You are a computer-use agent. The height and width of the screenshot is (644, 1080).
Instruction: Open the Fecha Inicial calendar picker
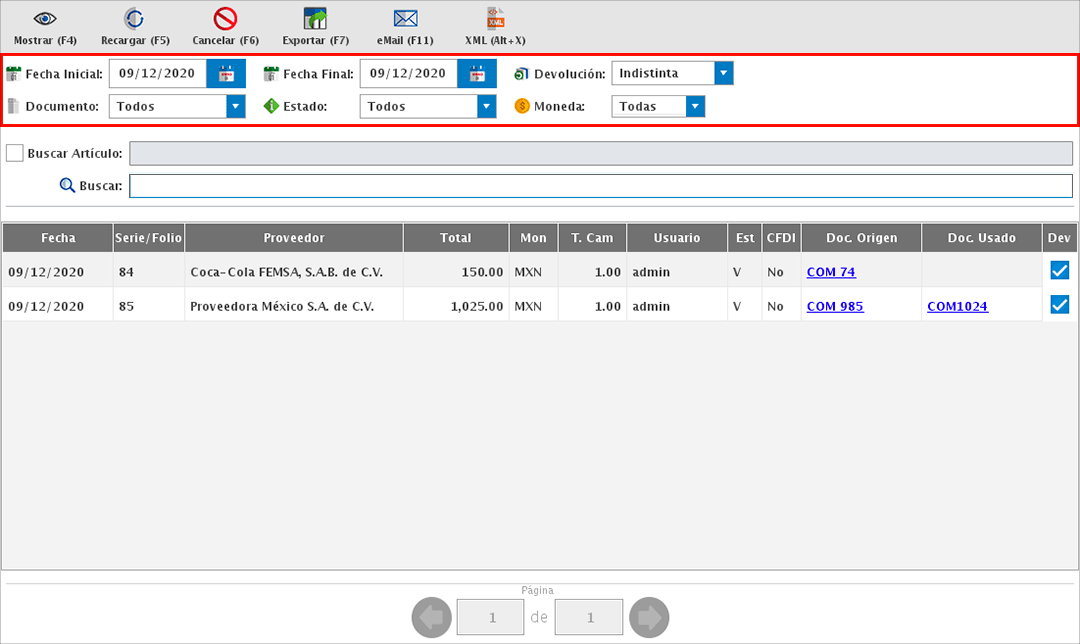pos(226,74)
